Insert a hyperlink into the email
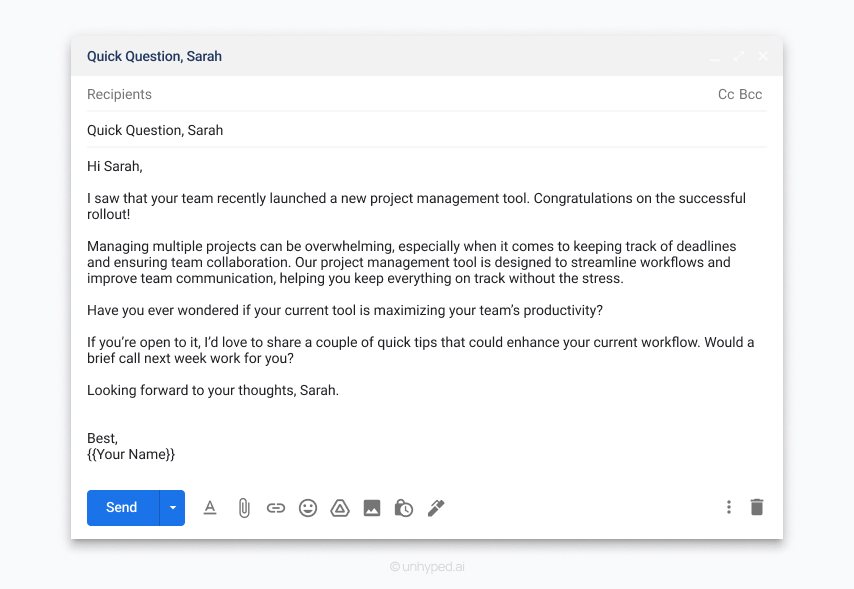Image resolution: width=854 pixels, height=589 pixels. point(276,508)
